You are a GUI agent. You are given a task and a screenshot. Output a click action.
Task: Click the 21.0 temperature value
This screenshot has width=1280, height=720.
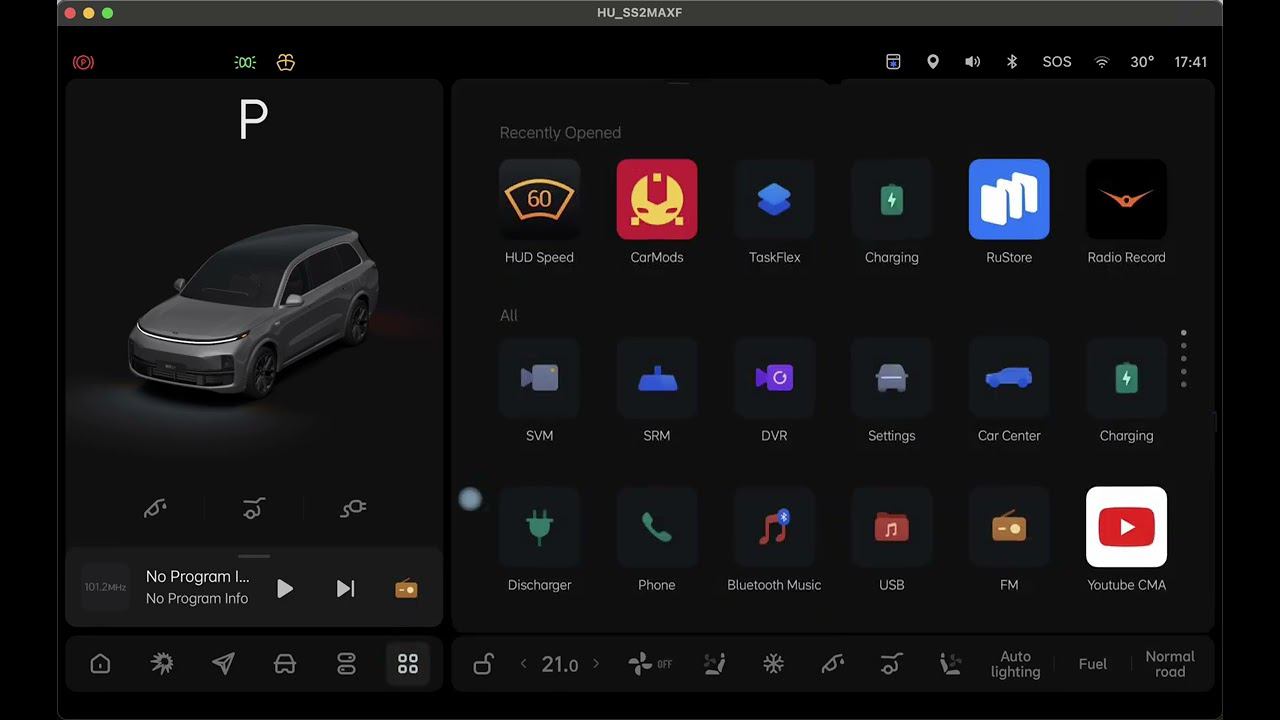point(560,664)
